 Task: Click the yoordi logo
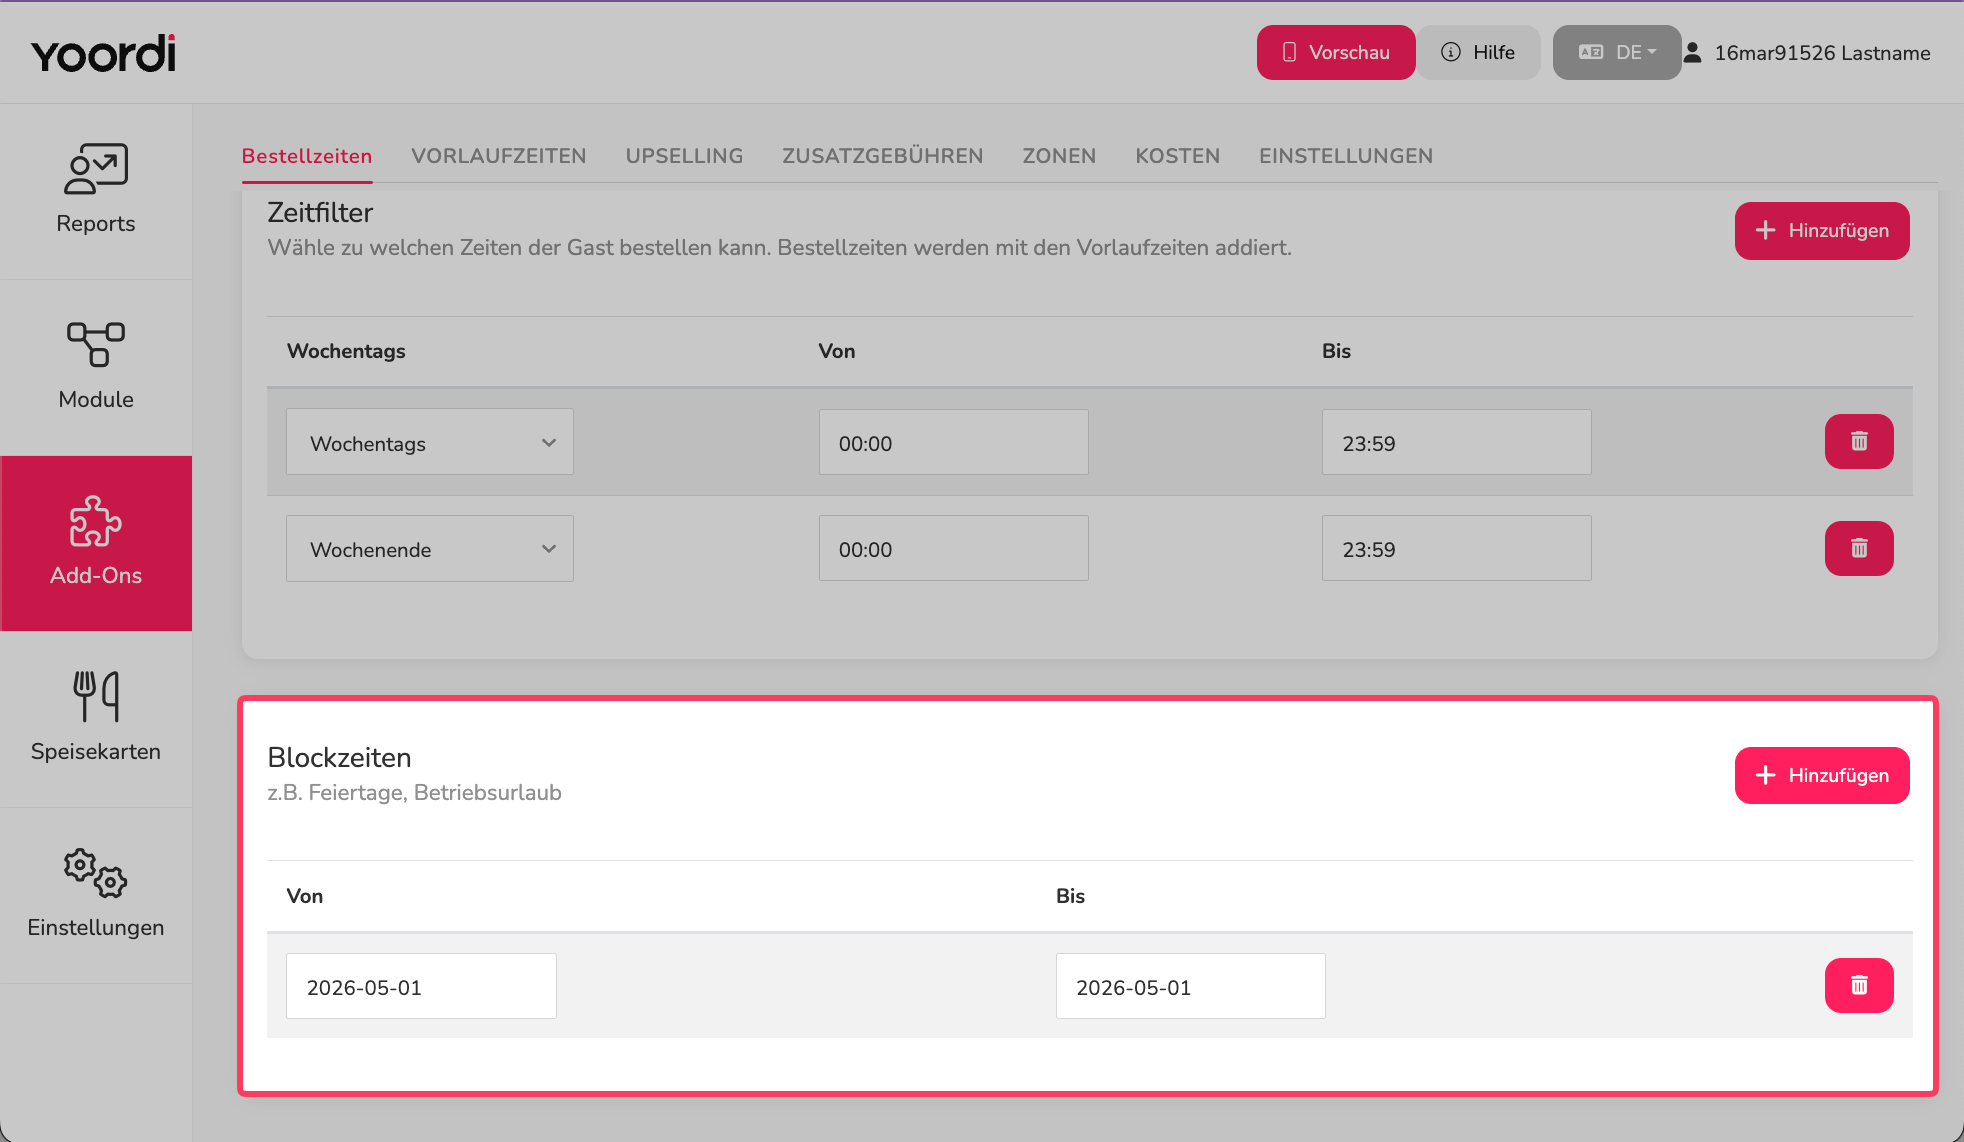point(103,53)
